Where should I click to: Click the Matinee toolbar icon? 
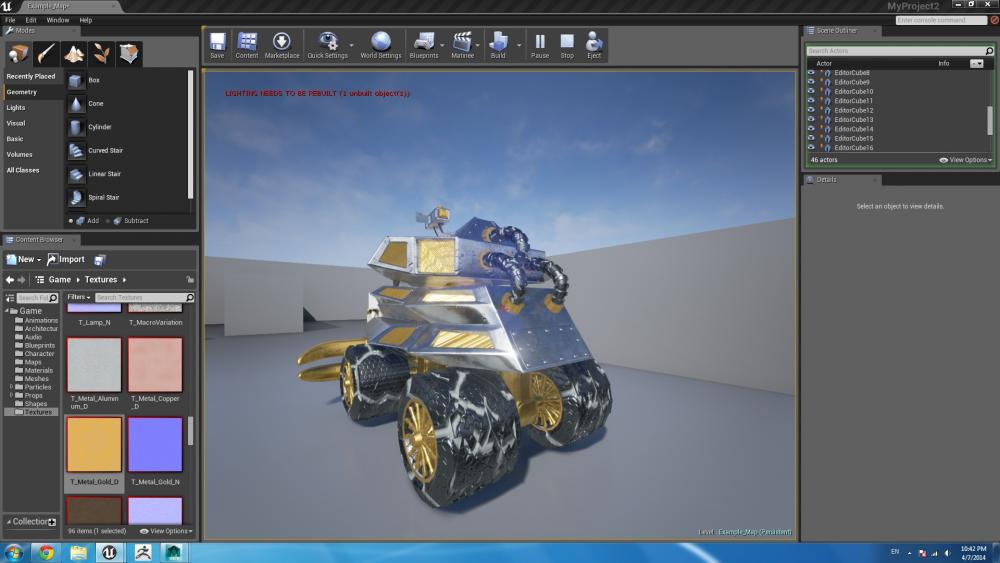[462, 45]
